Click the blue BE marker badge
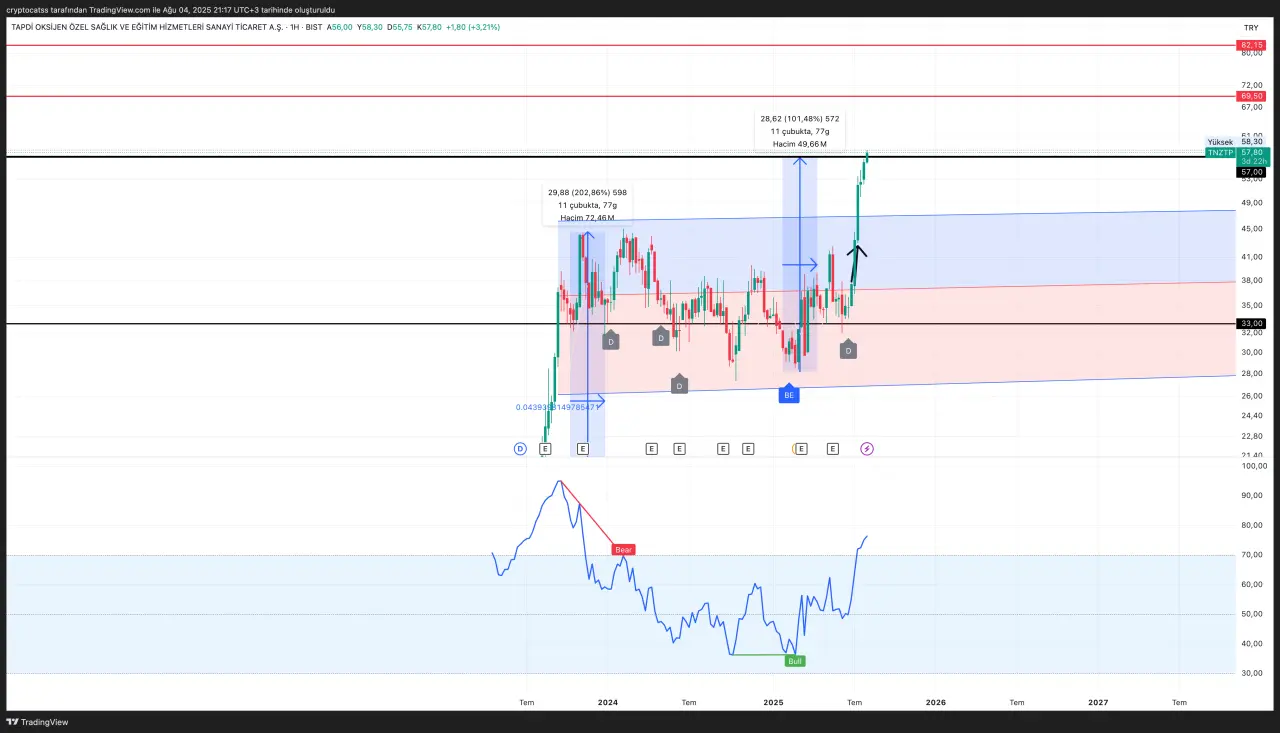Screen dimensions: 1280x733 789,395
